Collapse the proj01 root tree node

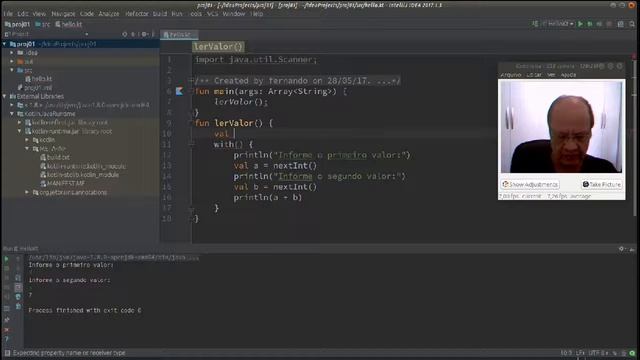(x=4, y=44)
